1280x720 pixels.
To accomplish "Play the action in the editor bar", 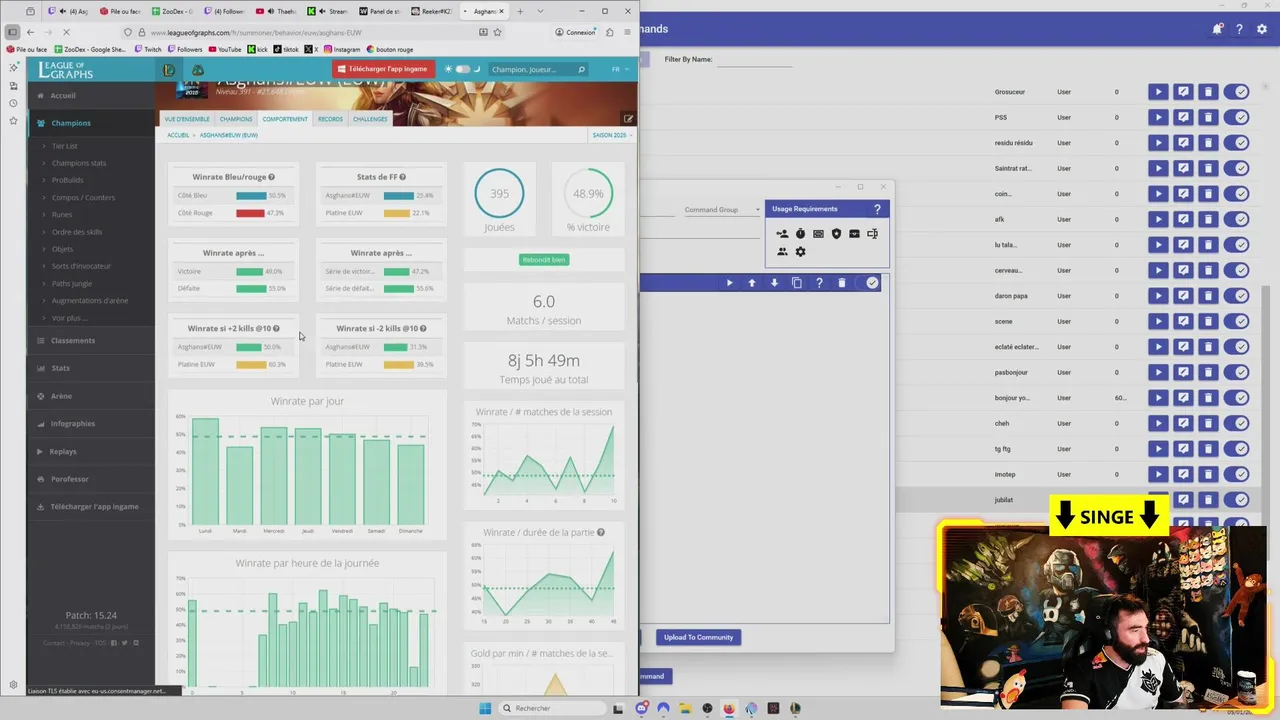I will (729, 283).
